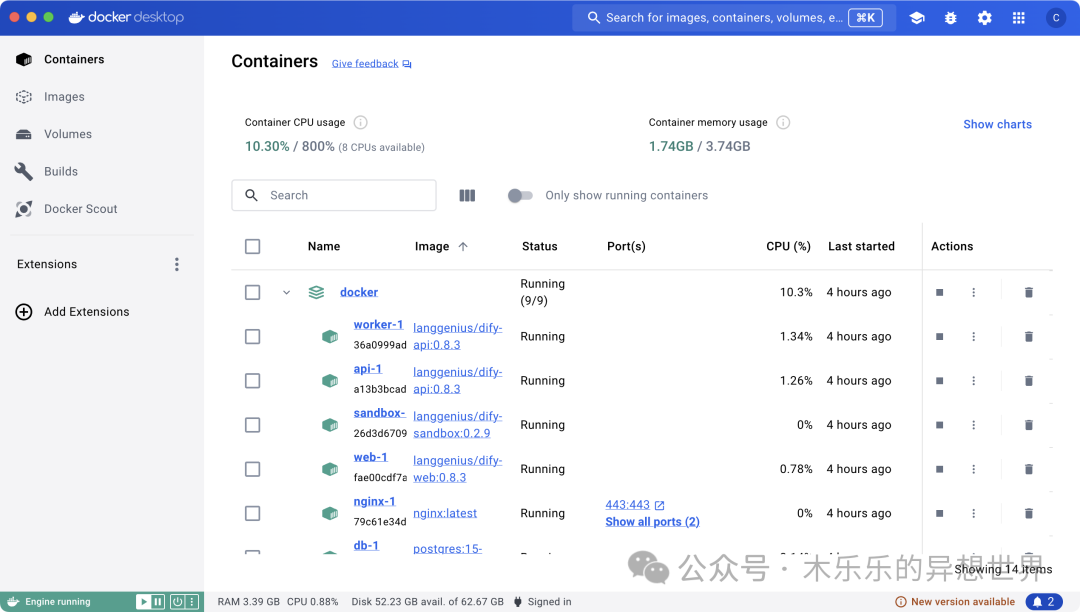Delete the docker compose stack
Screen dimensions: 1080x612
click(1028, 293)
